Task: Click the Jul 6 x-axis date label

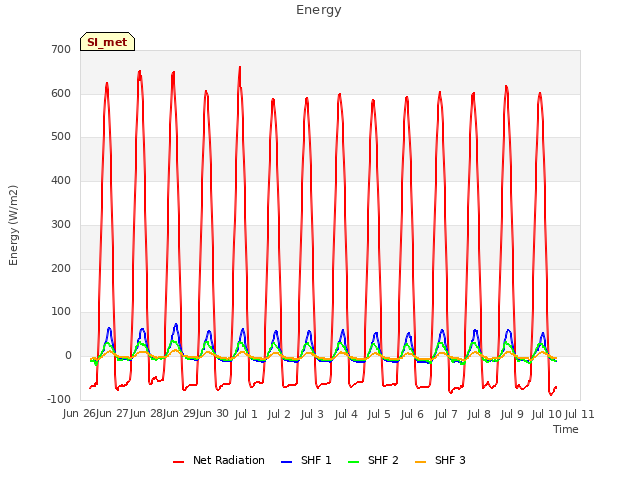Action: click(412, 414)
